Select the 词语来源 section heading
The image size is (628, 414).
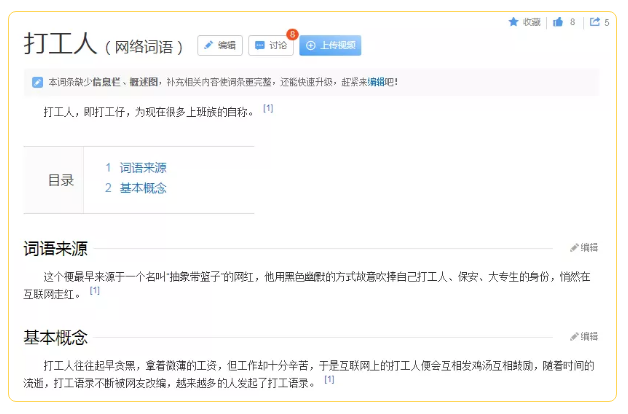pyautogui.click(x=56, y=248)
